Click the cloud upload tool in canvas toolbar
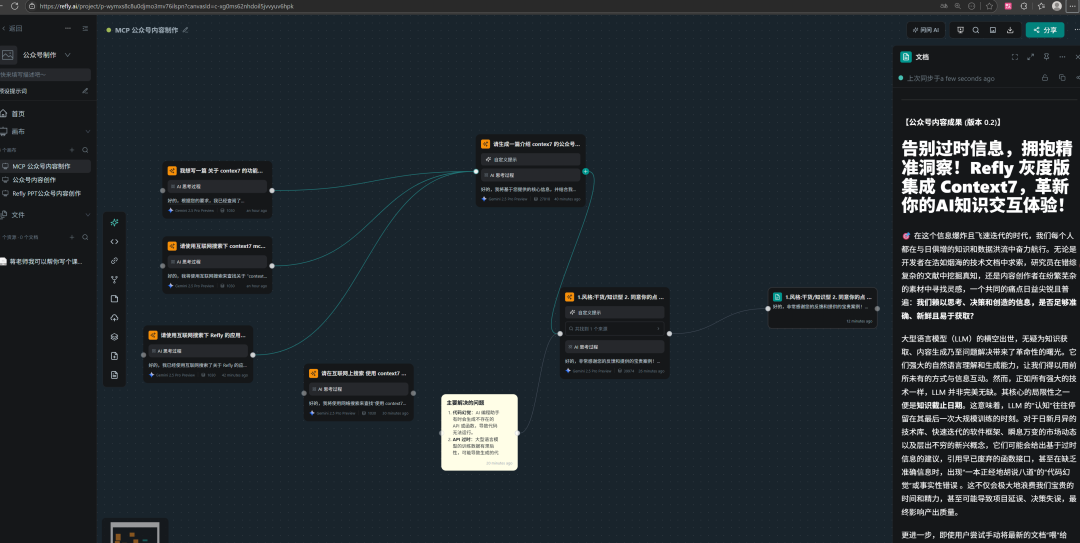 pos(114,317)
